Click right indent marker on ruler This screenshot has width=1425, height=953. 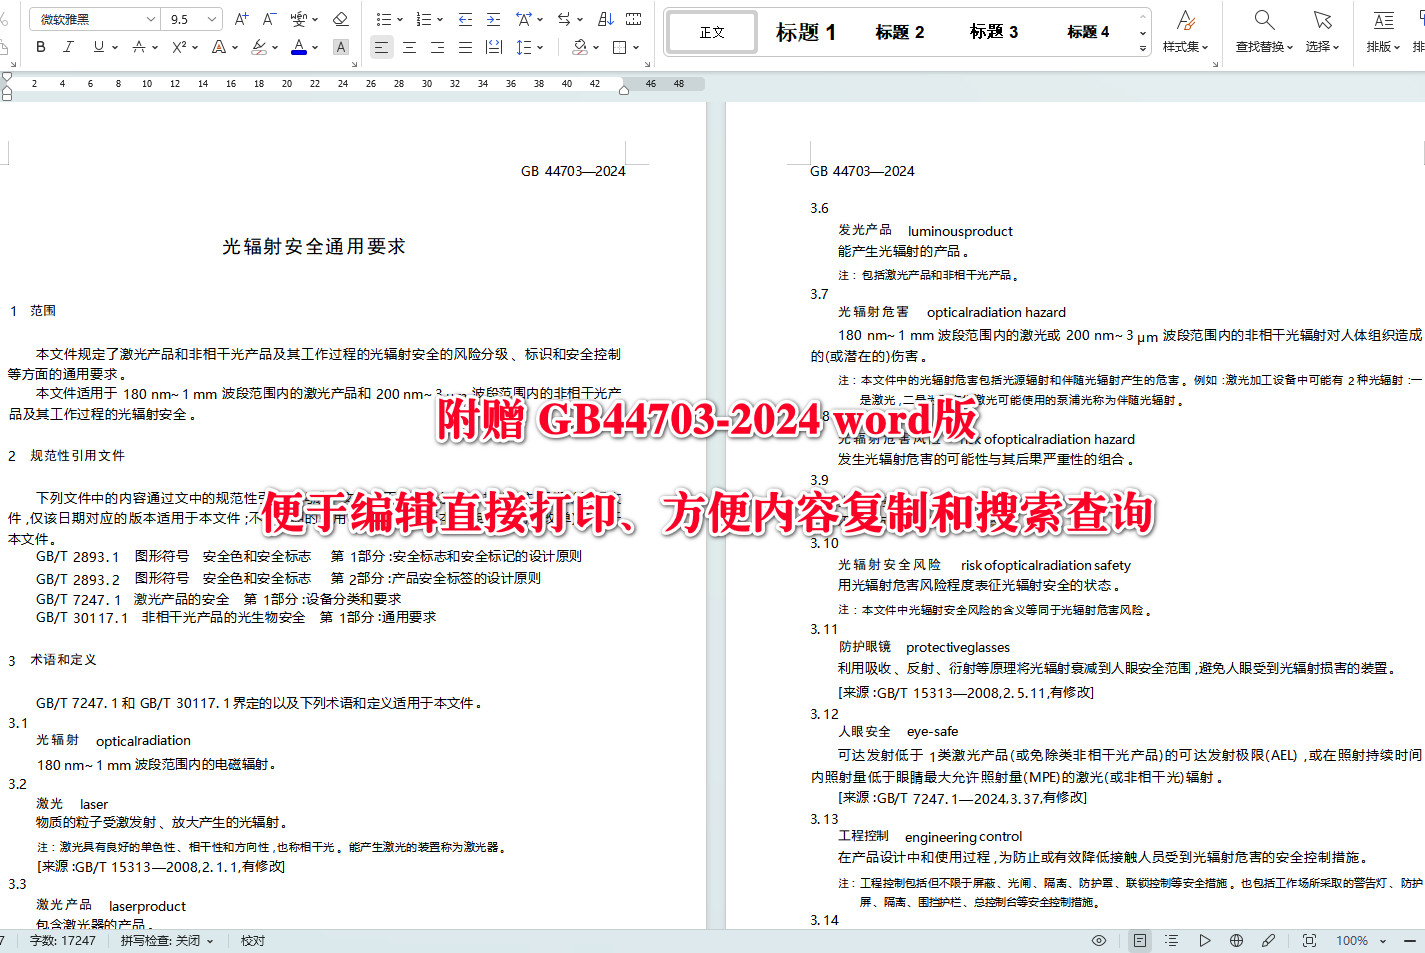pyautogui.click(x=624, y=90)
